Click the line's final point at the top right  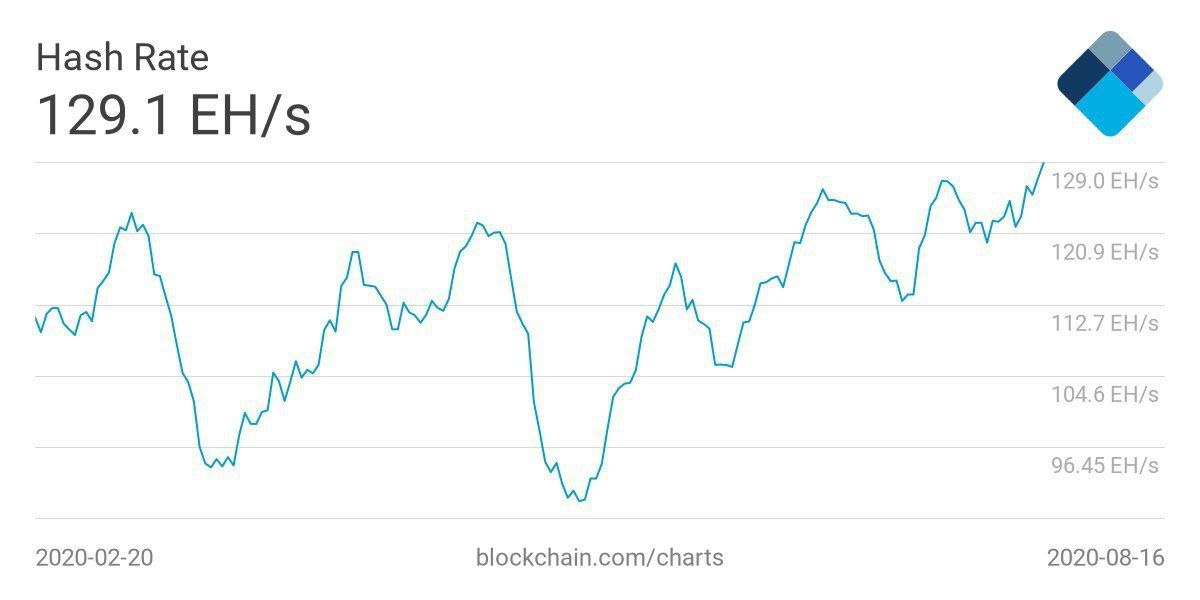[x=1043, y=163]
